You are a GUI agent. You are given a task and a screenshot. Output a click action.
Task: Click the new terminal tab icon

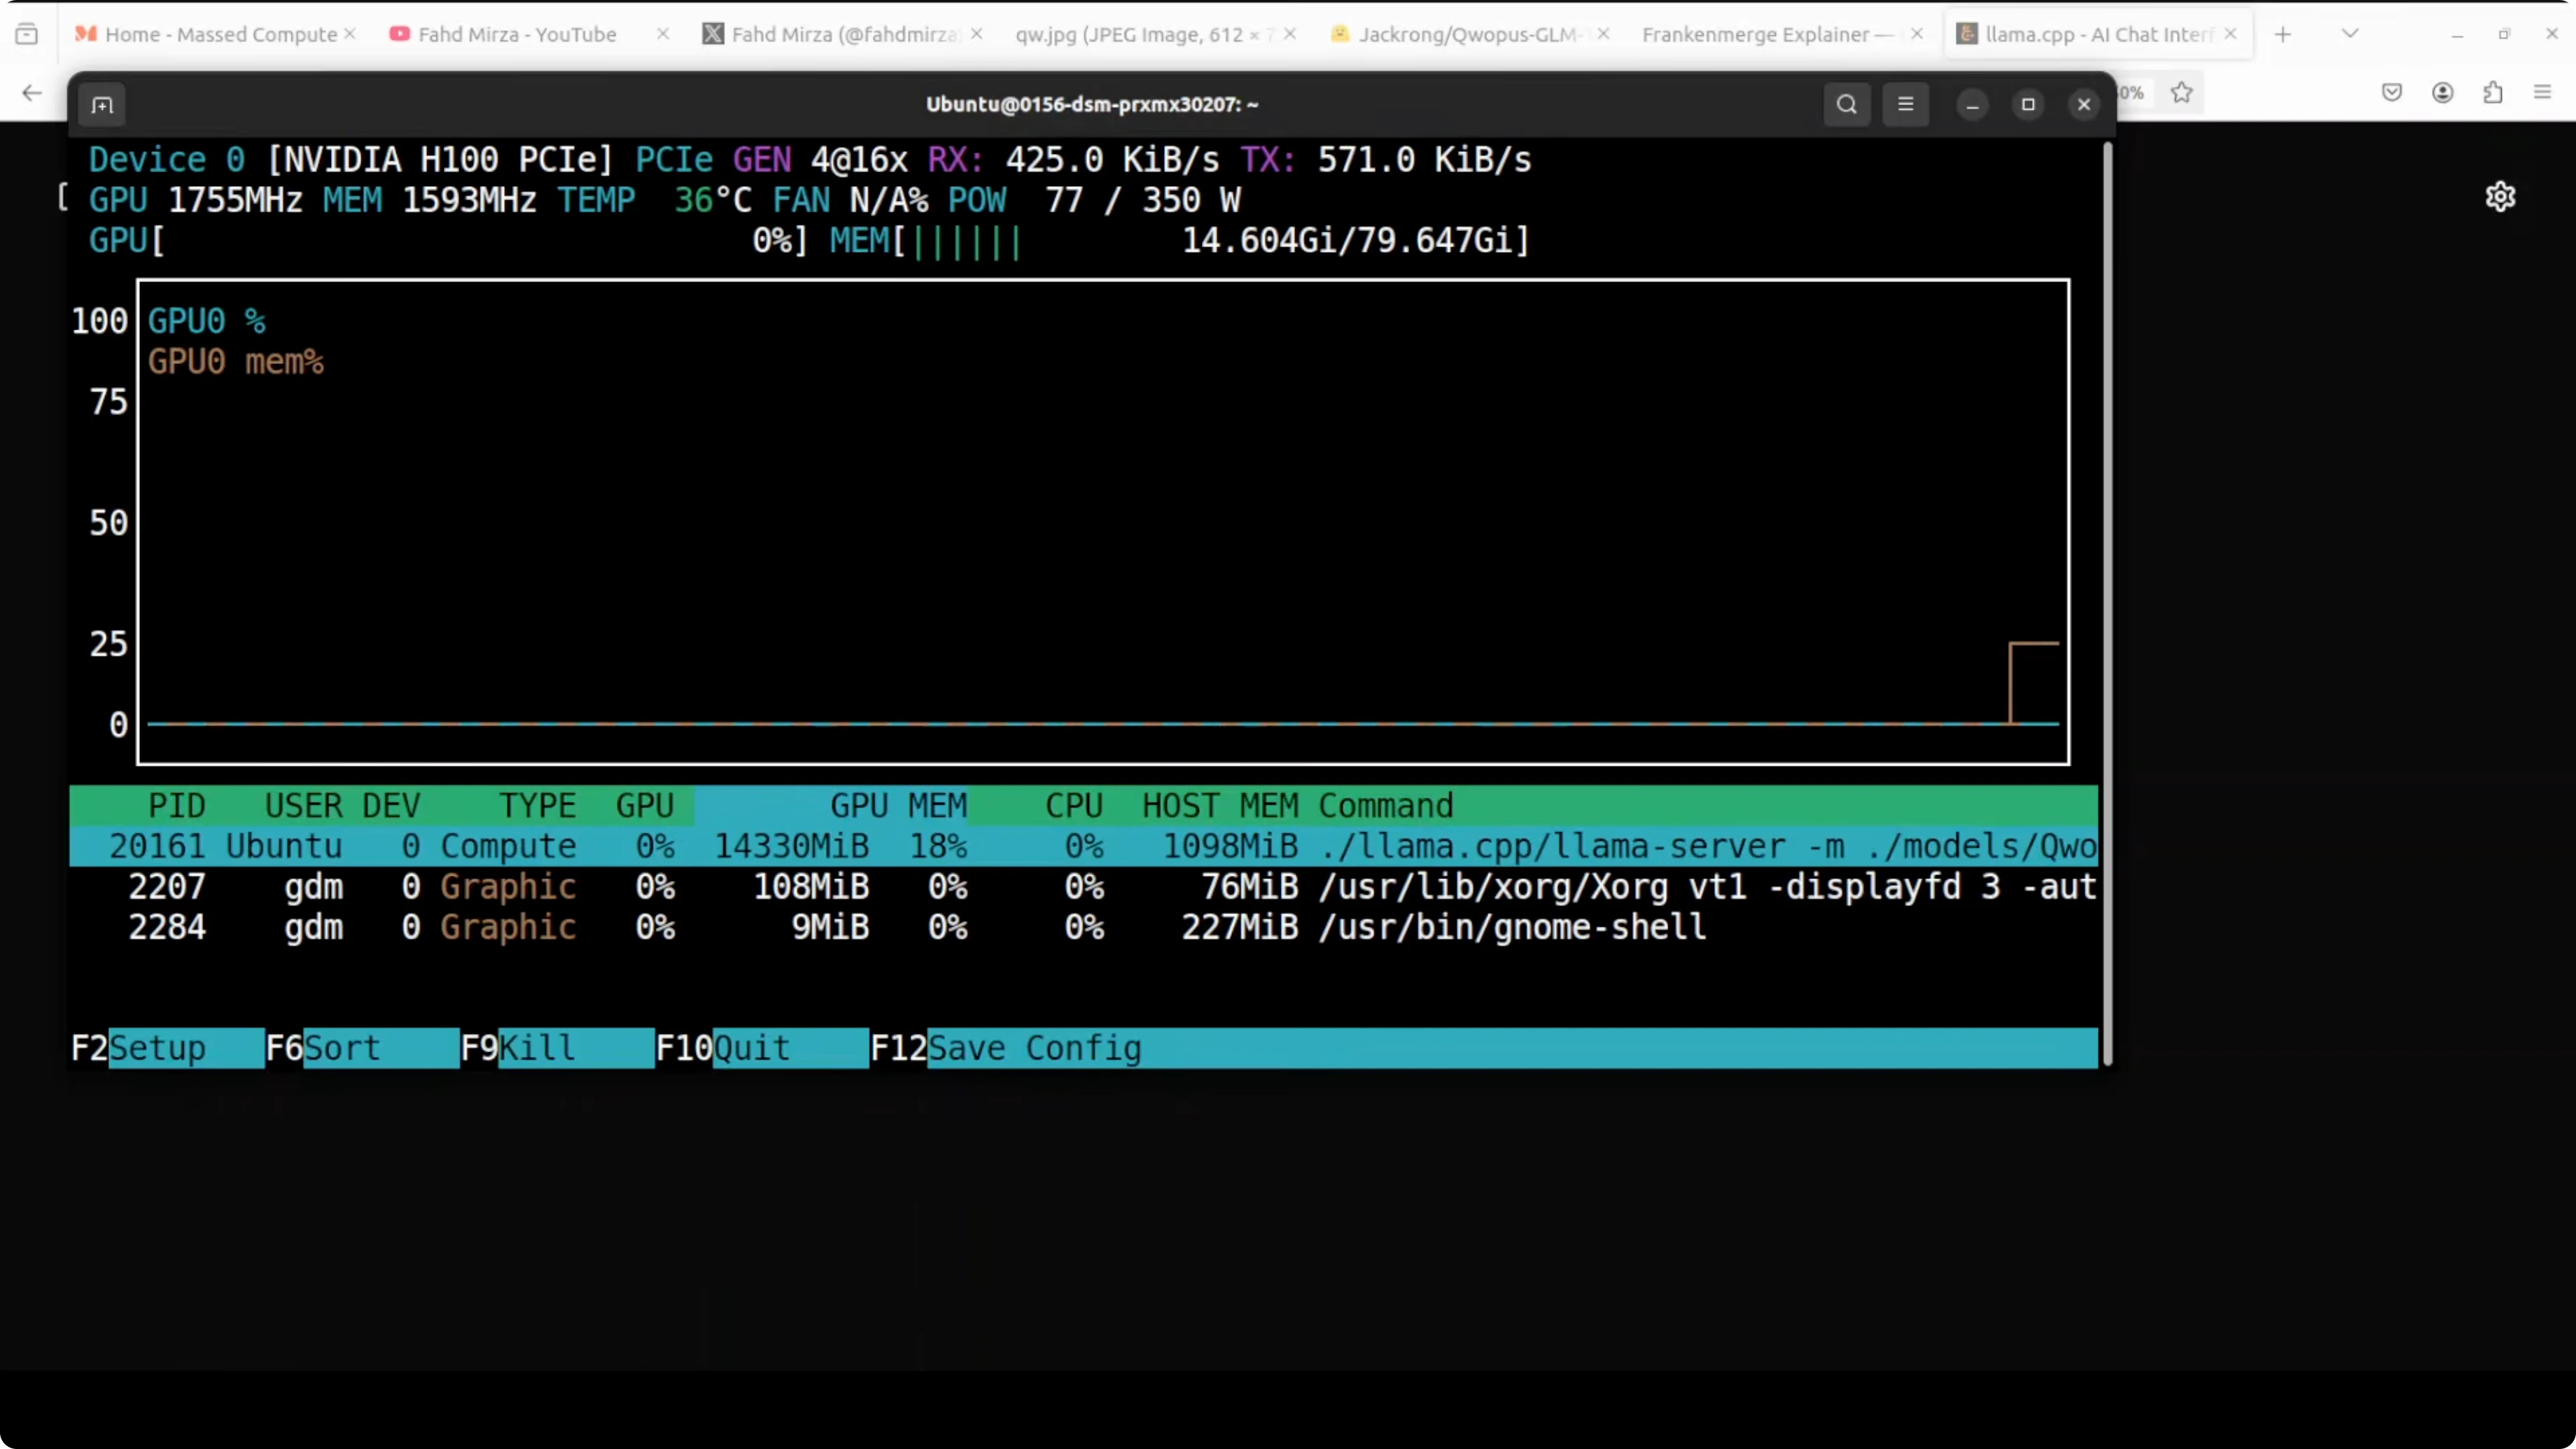click(x=102, y=105)
